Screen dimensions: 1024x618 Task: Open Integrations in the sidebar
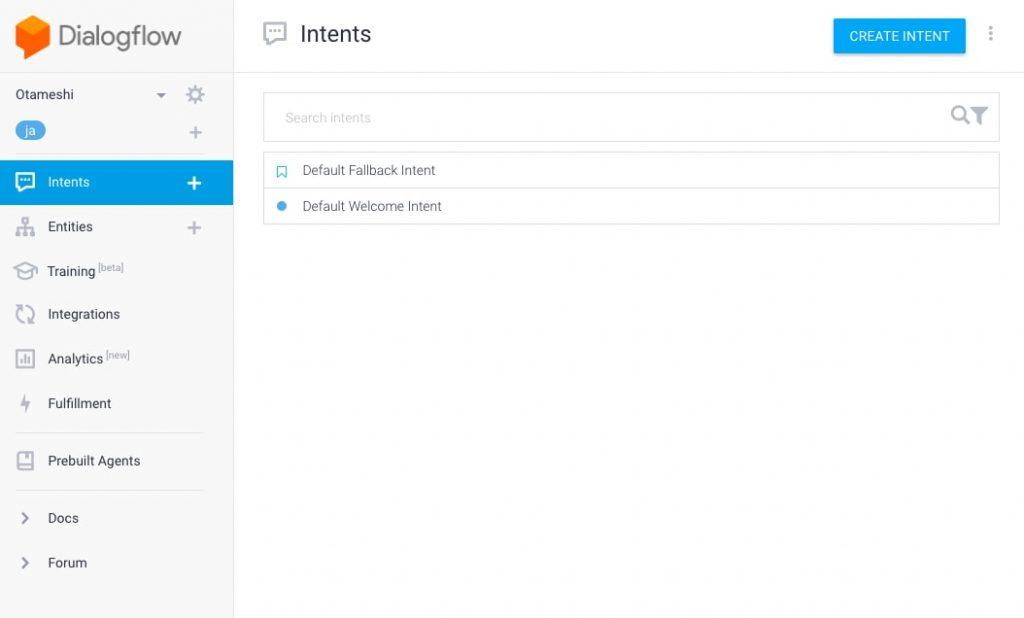coord(84,314)
